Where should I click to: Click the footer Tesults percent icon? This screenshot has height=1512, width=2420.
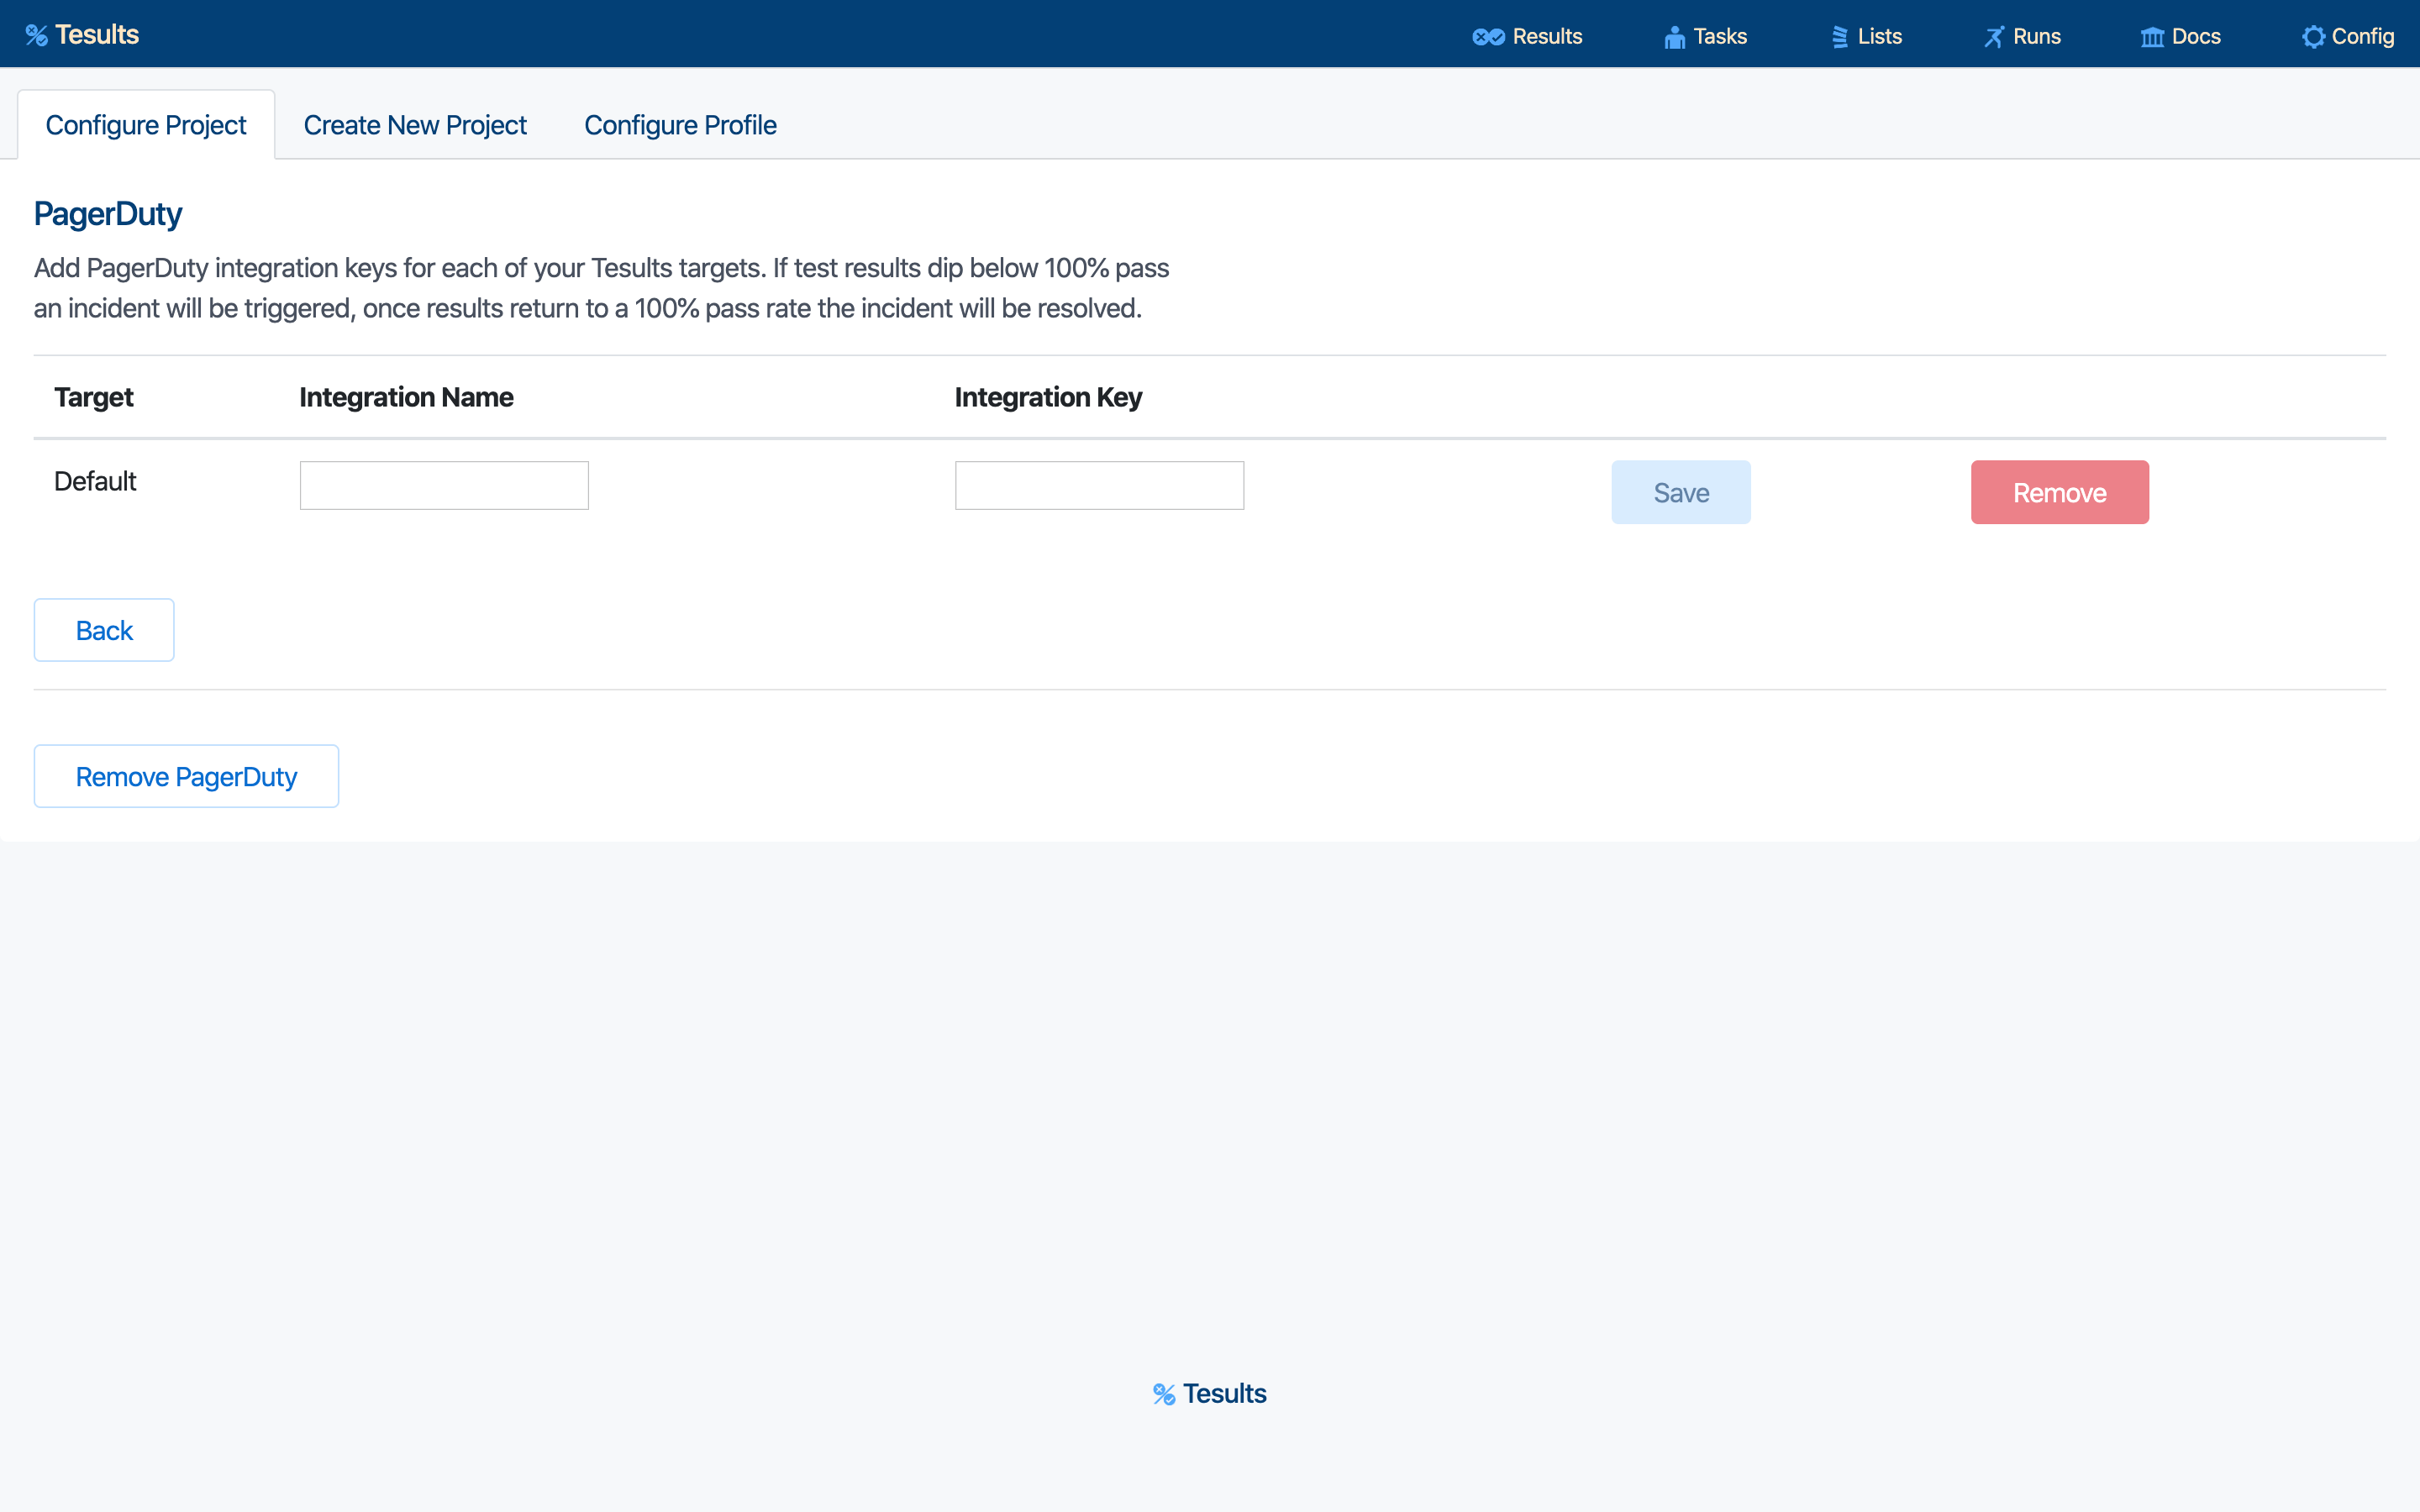1164,1394
